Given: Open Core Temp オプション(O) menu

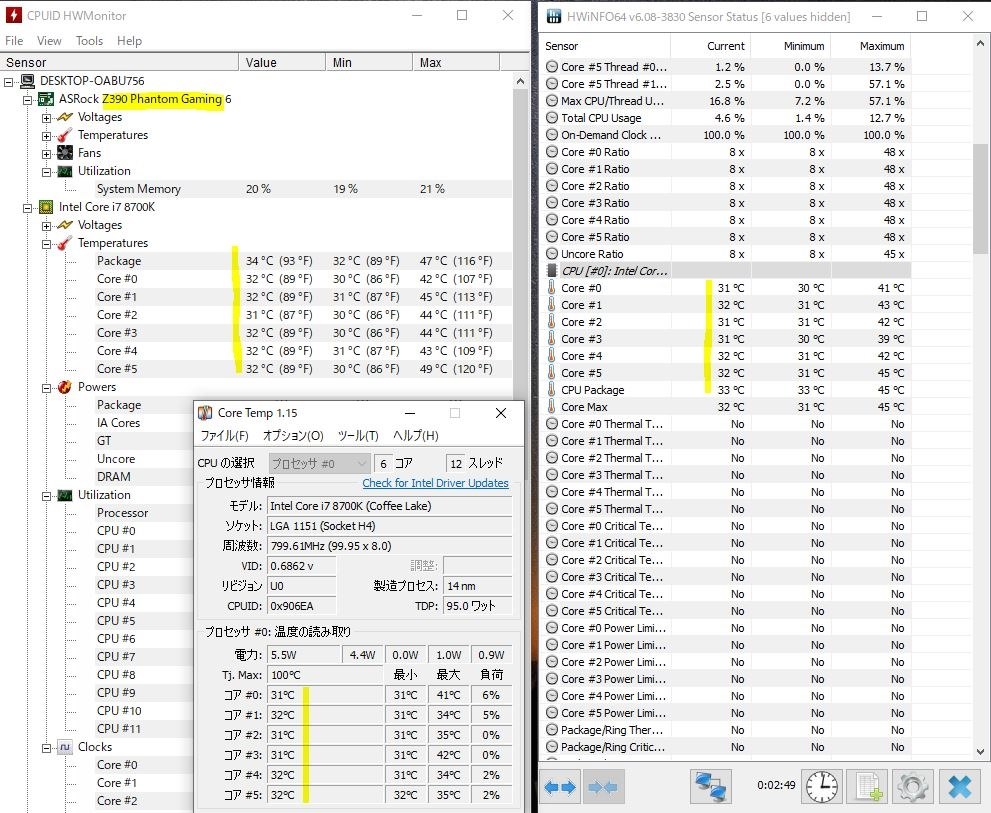Looking at the screenshot, I should pyautogui.click(x=293, y=436).
